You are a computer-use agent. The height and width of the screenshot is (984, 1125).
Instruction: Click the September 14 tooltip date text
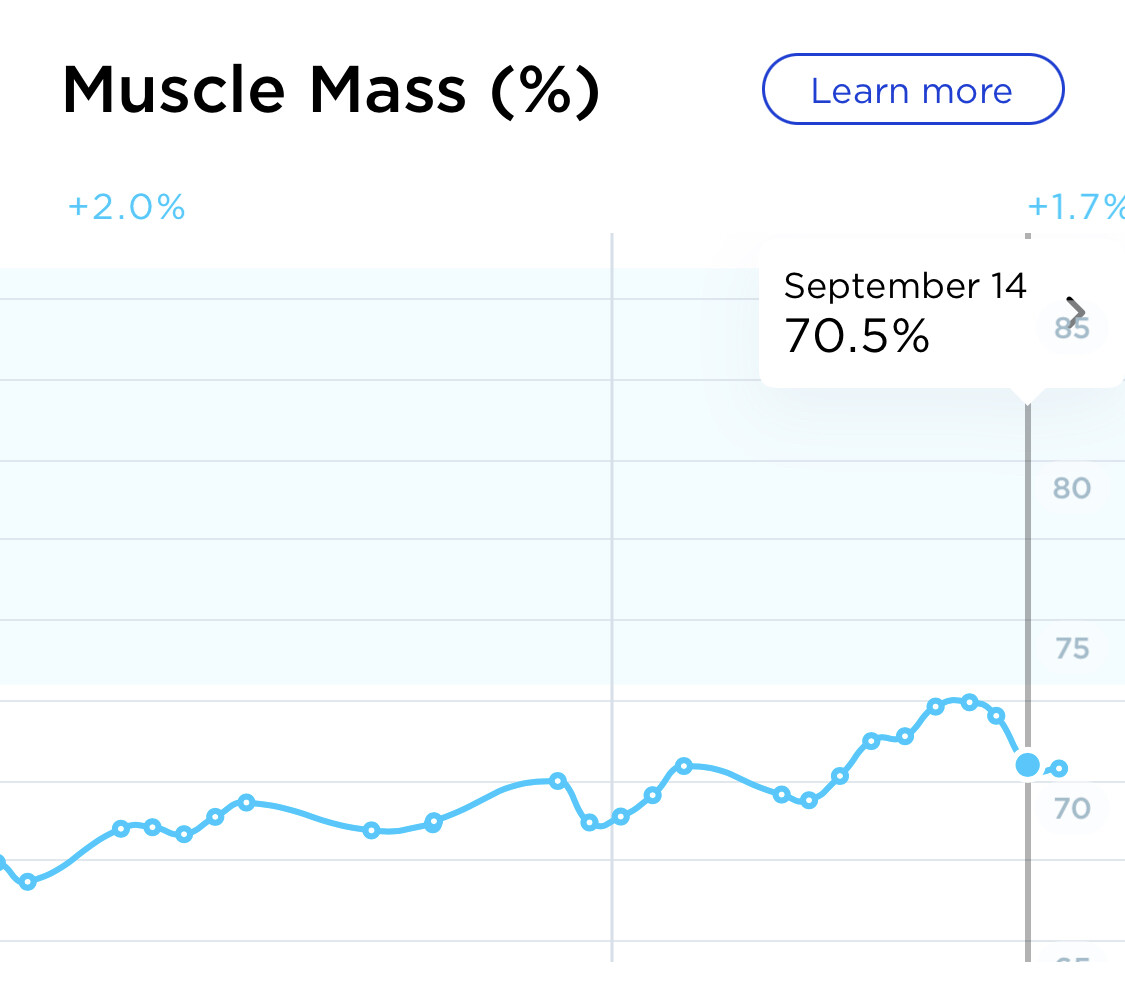pyautogui.click(x=905, y=286)
